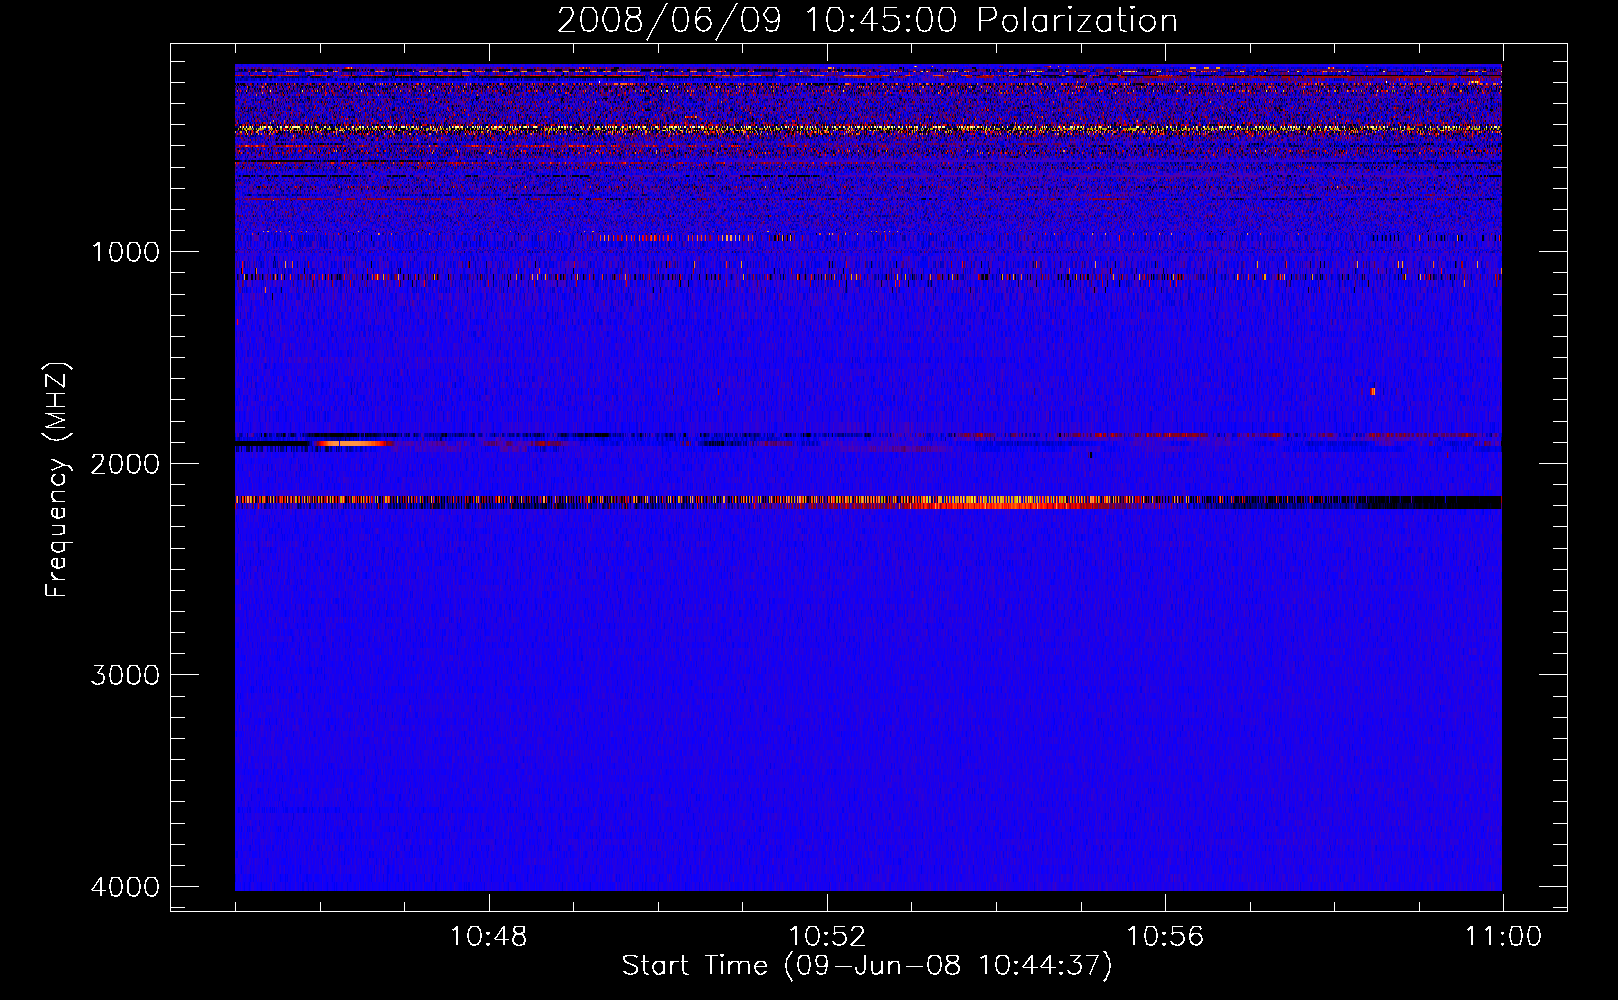Click the 11:00 time tick label

tap(1503, 937)
